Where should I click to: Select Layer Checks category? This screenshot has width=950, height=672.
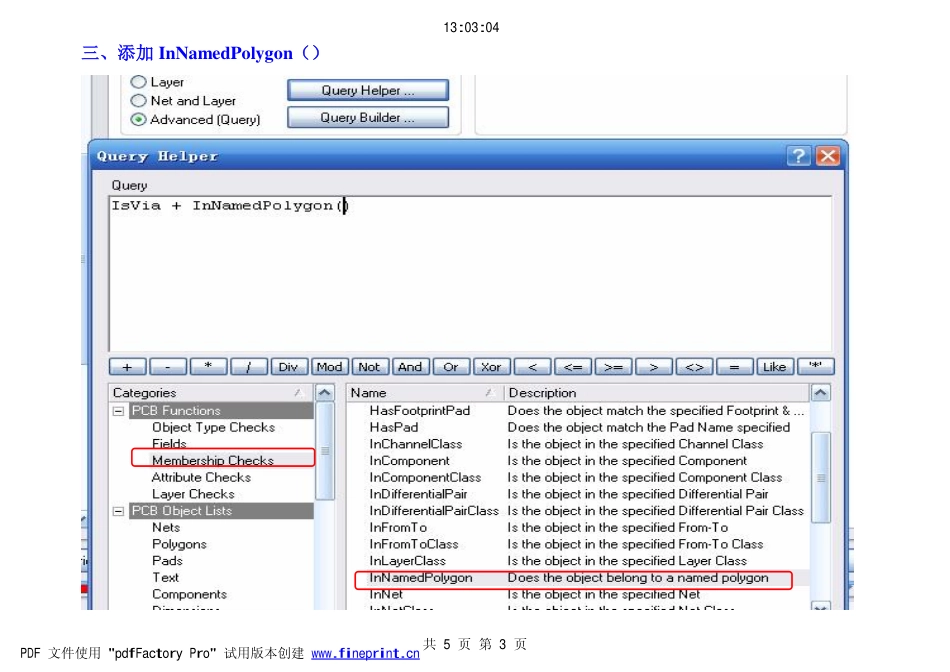(x=193, y=494)
